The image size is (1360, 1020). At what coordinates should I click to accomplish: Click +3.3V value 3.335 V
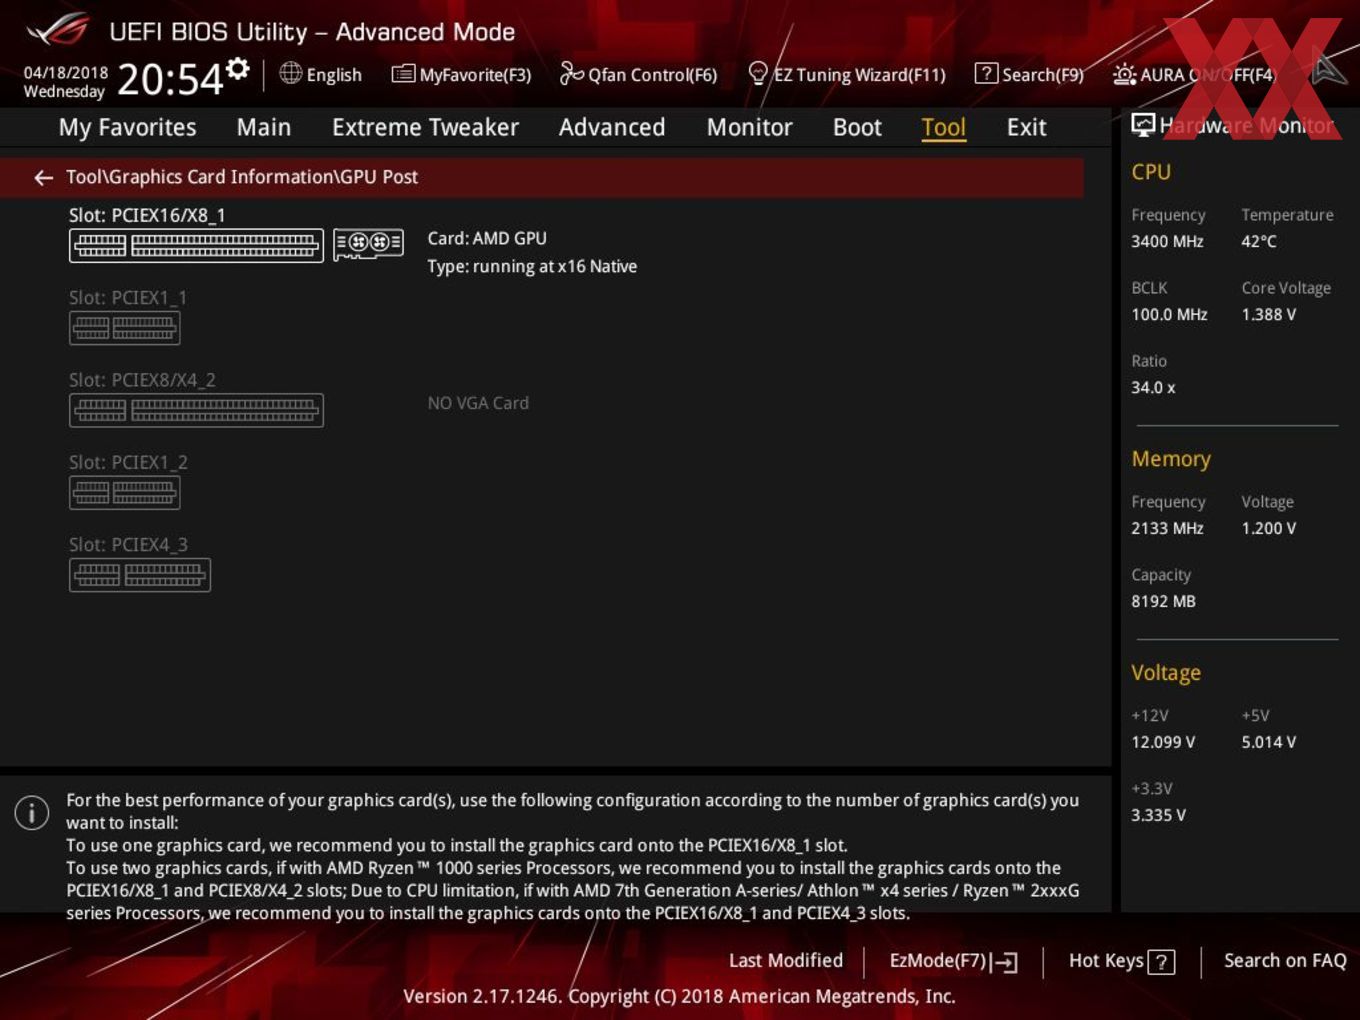[x=1158, y=815]
